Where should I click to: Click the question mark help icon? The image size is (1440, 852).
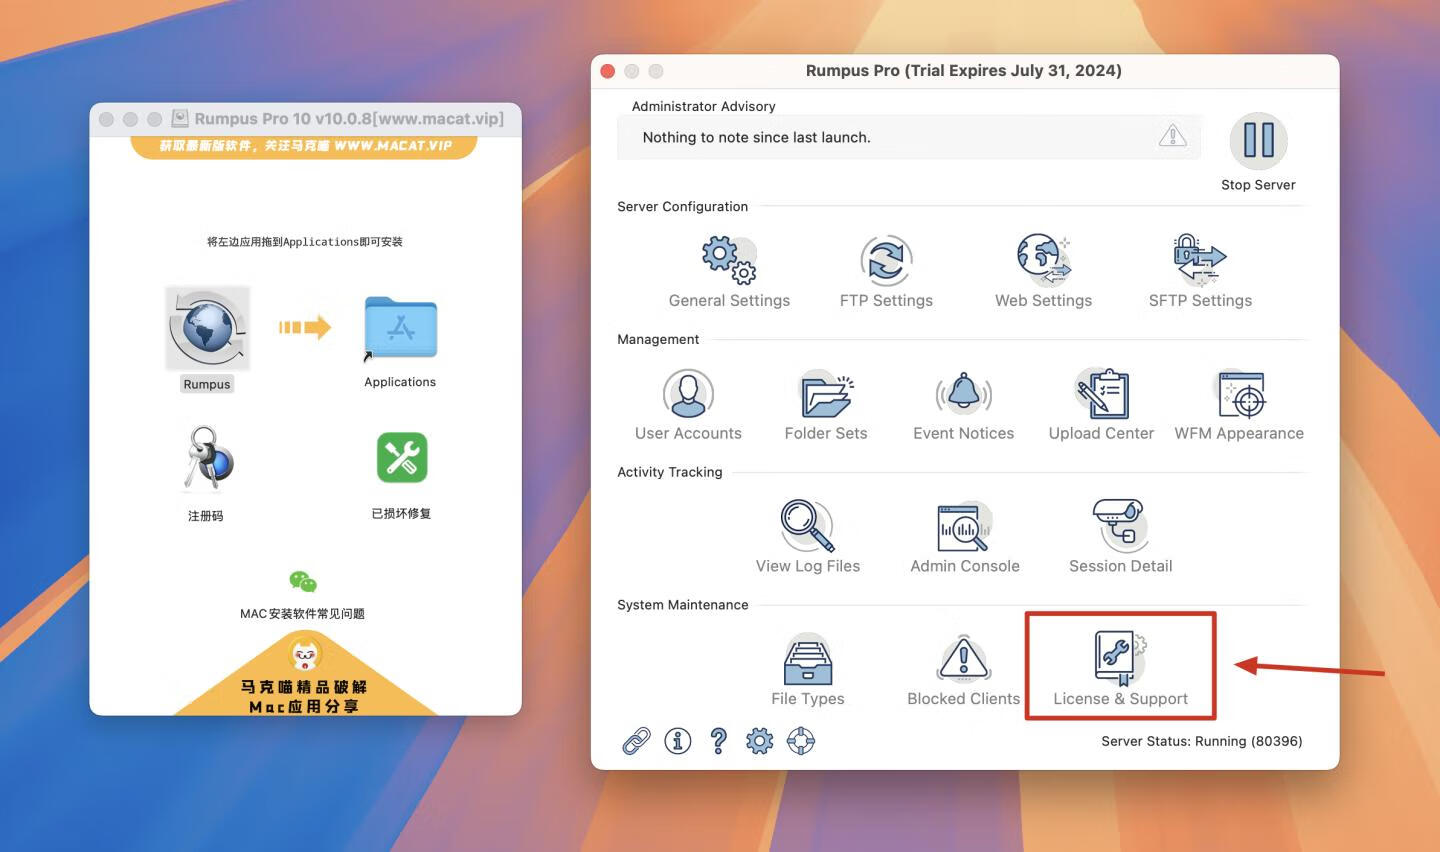coord(718,741)
